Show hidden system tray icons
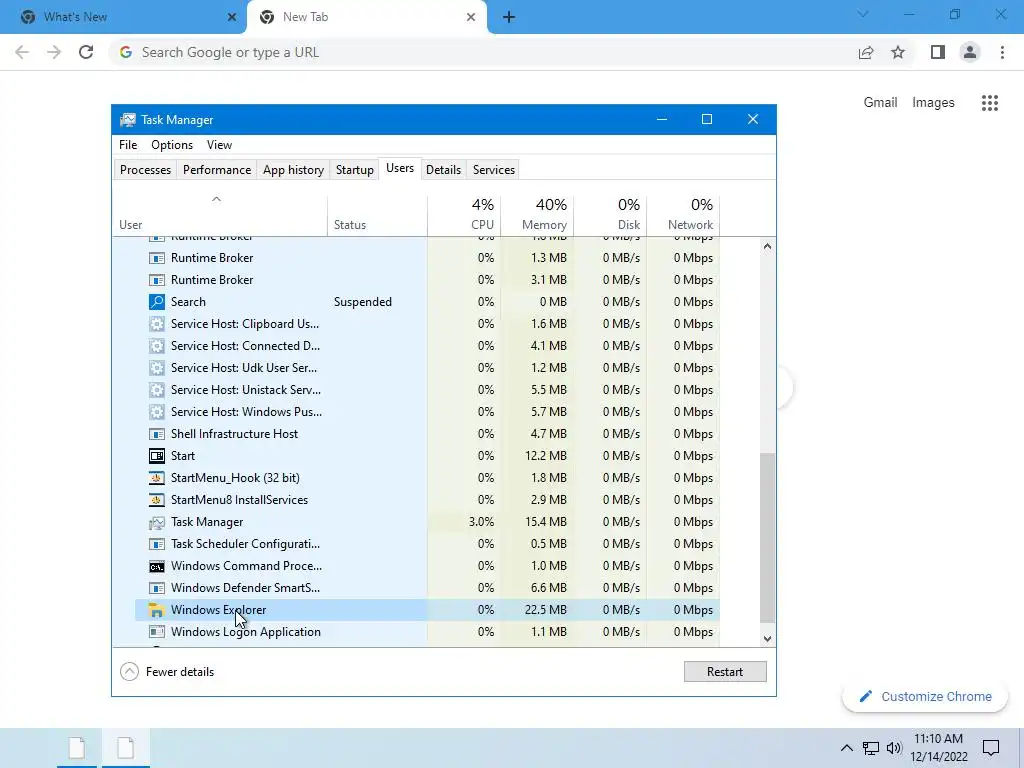Screen dimensions: 1024x768 pos(846,748)
